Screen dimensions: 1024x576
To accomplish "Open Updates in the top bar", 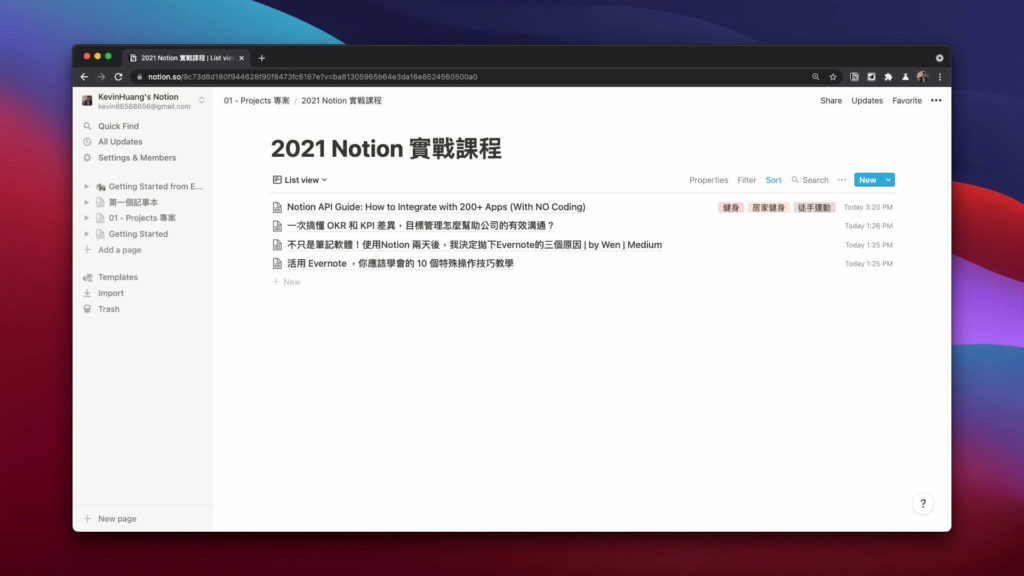I will click(x=867, y=101).
